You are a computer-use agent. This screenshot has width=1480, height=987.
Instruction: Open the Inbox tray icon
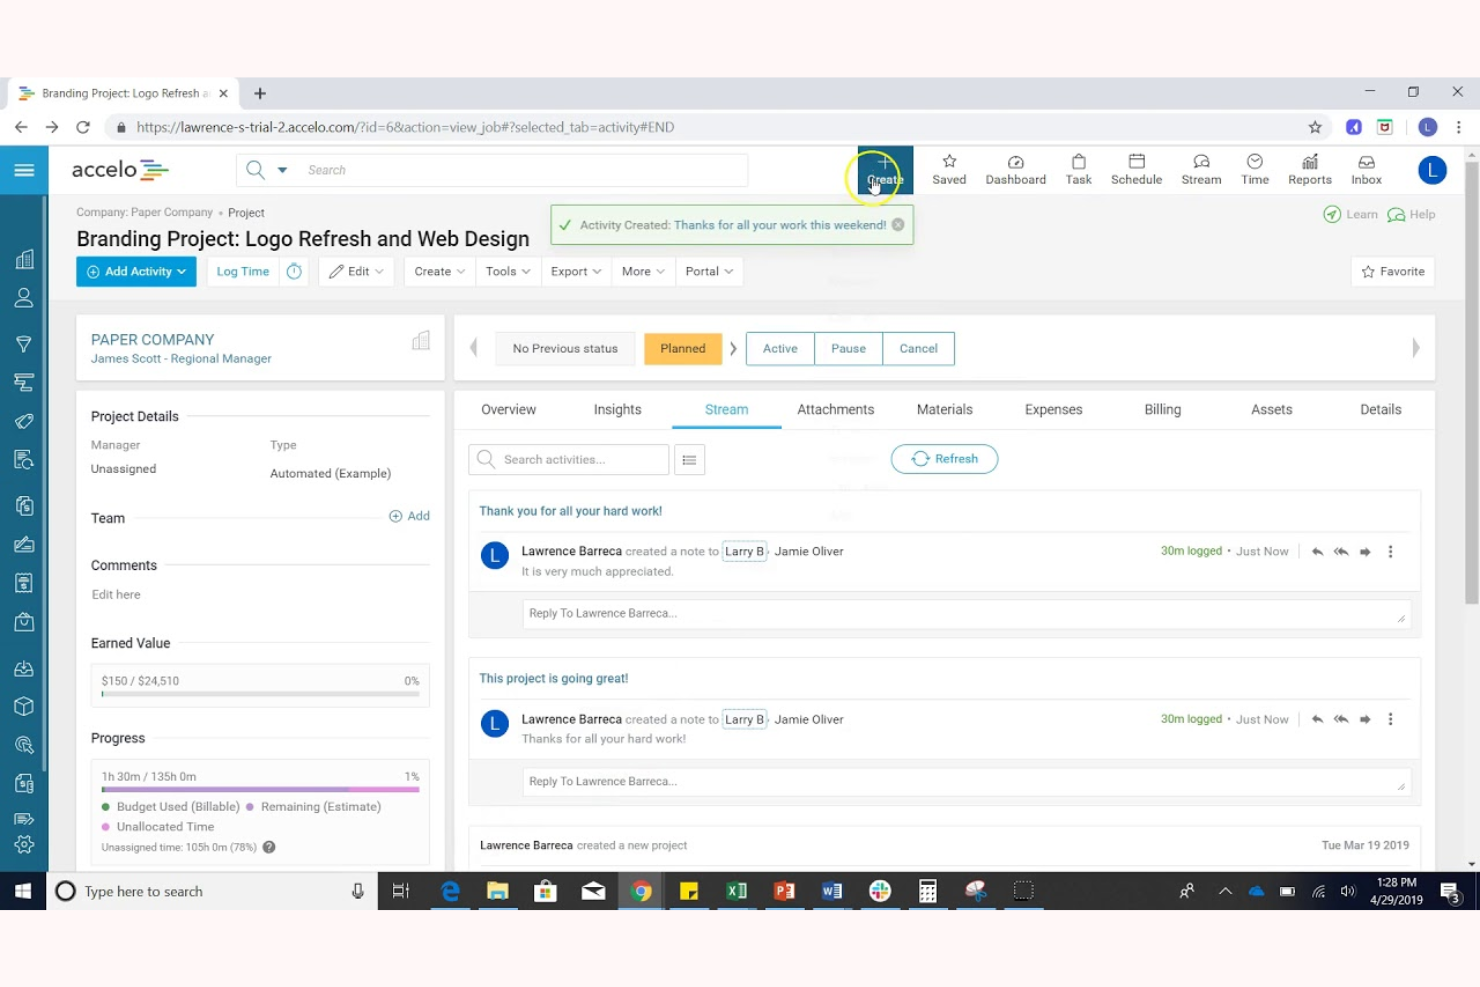[x=1366, y=170]
